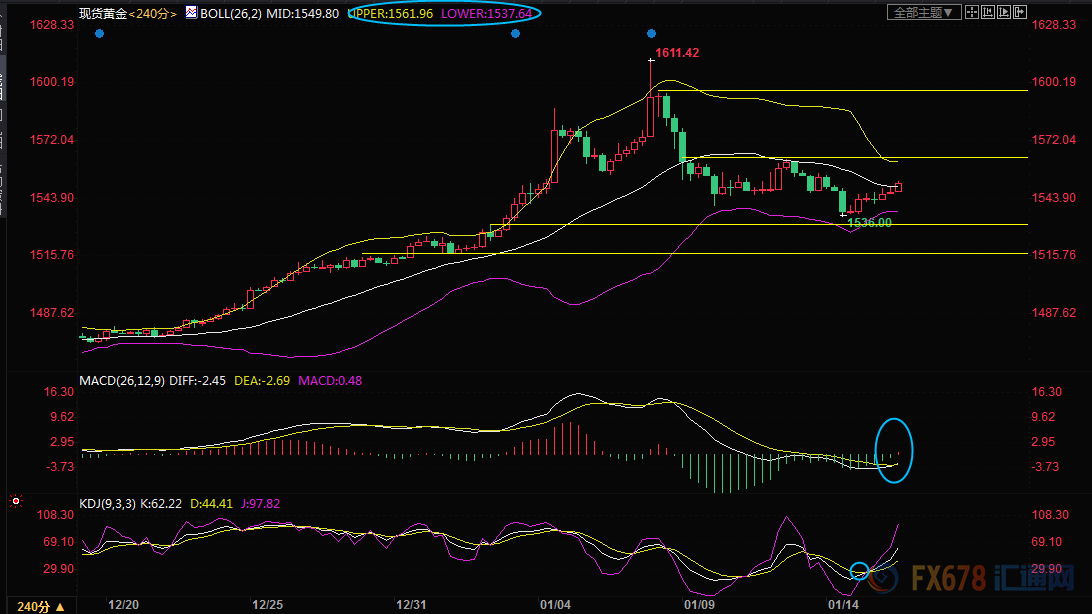This screenshot has height=614, width=1092.
Task: Click the leftmost blue event dot marker
Action: click(x=99, y=34)
